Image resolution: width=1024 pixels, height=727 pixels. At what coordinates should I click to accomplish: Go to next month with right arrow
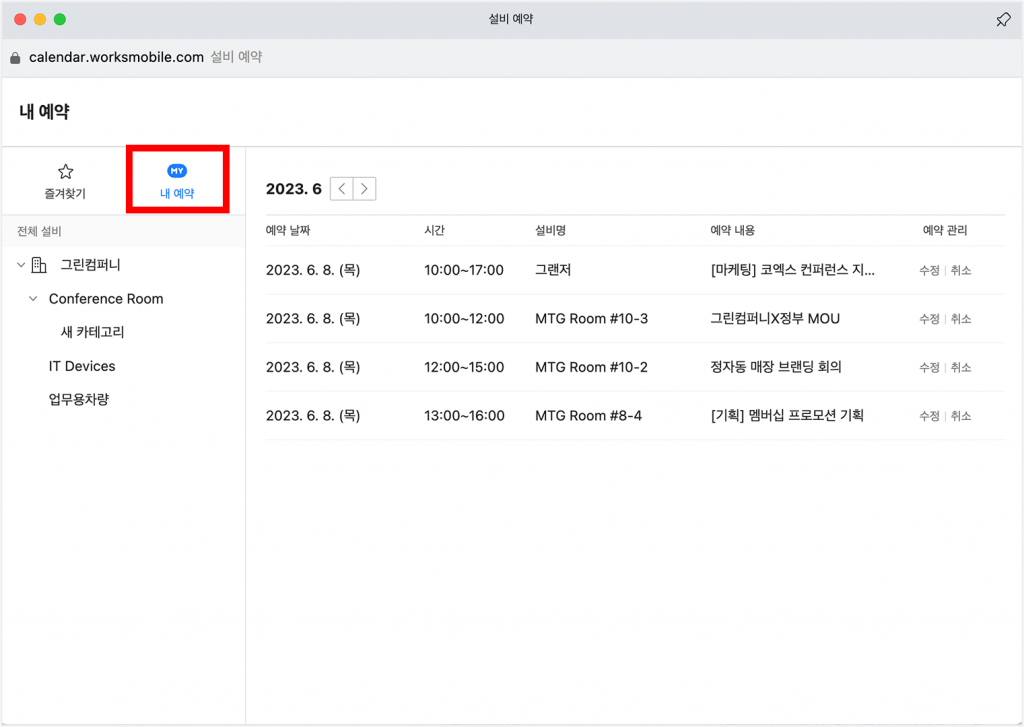pyautogui.click(x=364, y=189)
